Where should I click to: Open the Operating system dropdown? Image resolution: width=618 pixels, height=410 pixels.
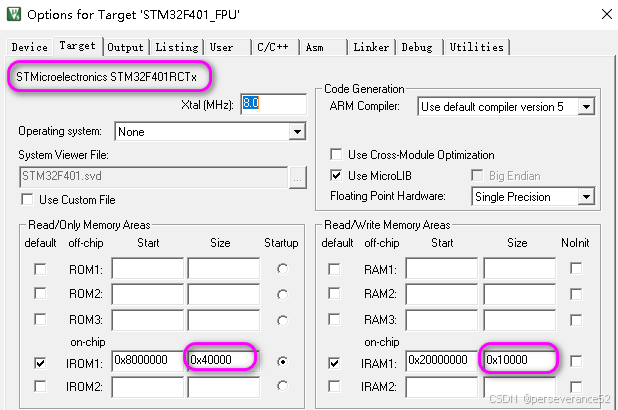(298, 132)
